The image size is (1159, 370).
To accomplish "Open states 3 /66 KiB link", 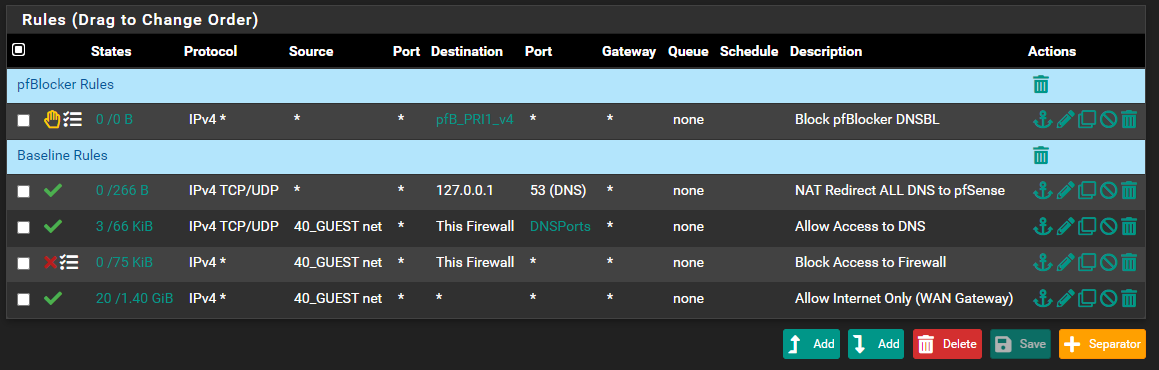I will [x=124, y=227].
